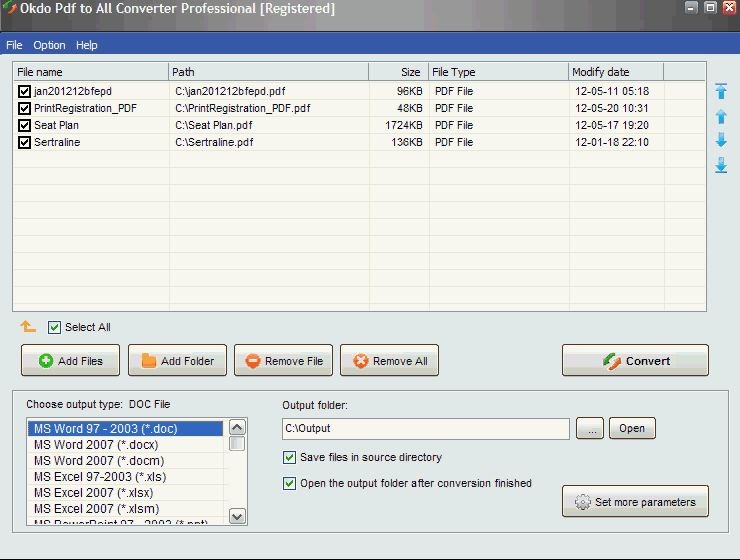Move selected file to top arrow icon

(721, 91)
